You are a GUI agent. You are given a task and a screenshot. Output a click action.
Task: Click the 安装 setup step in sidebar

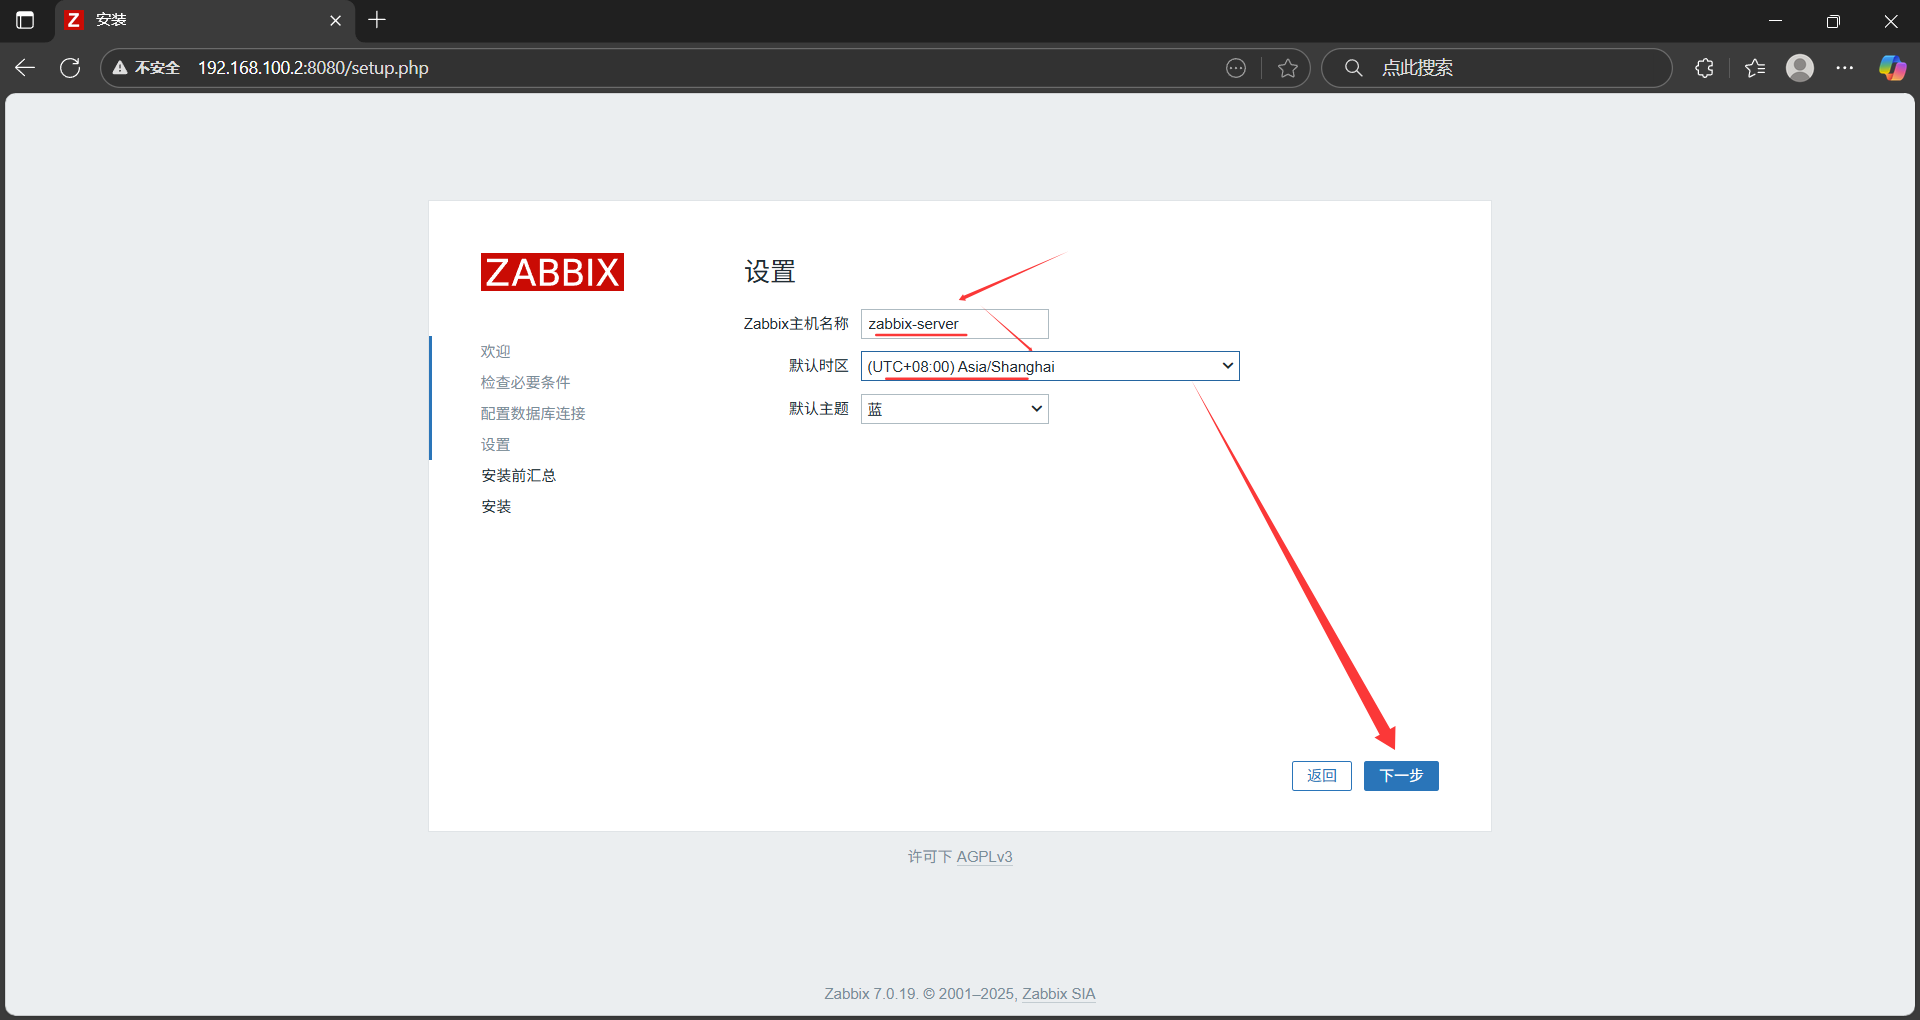point(496,506)
